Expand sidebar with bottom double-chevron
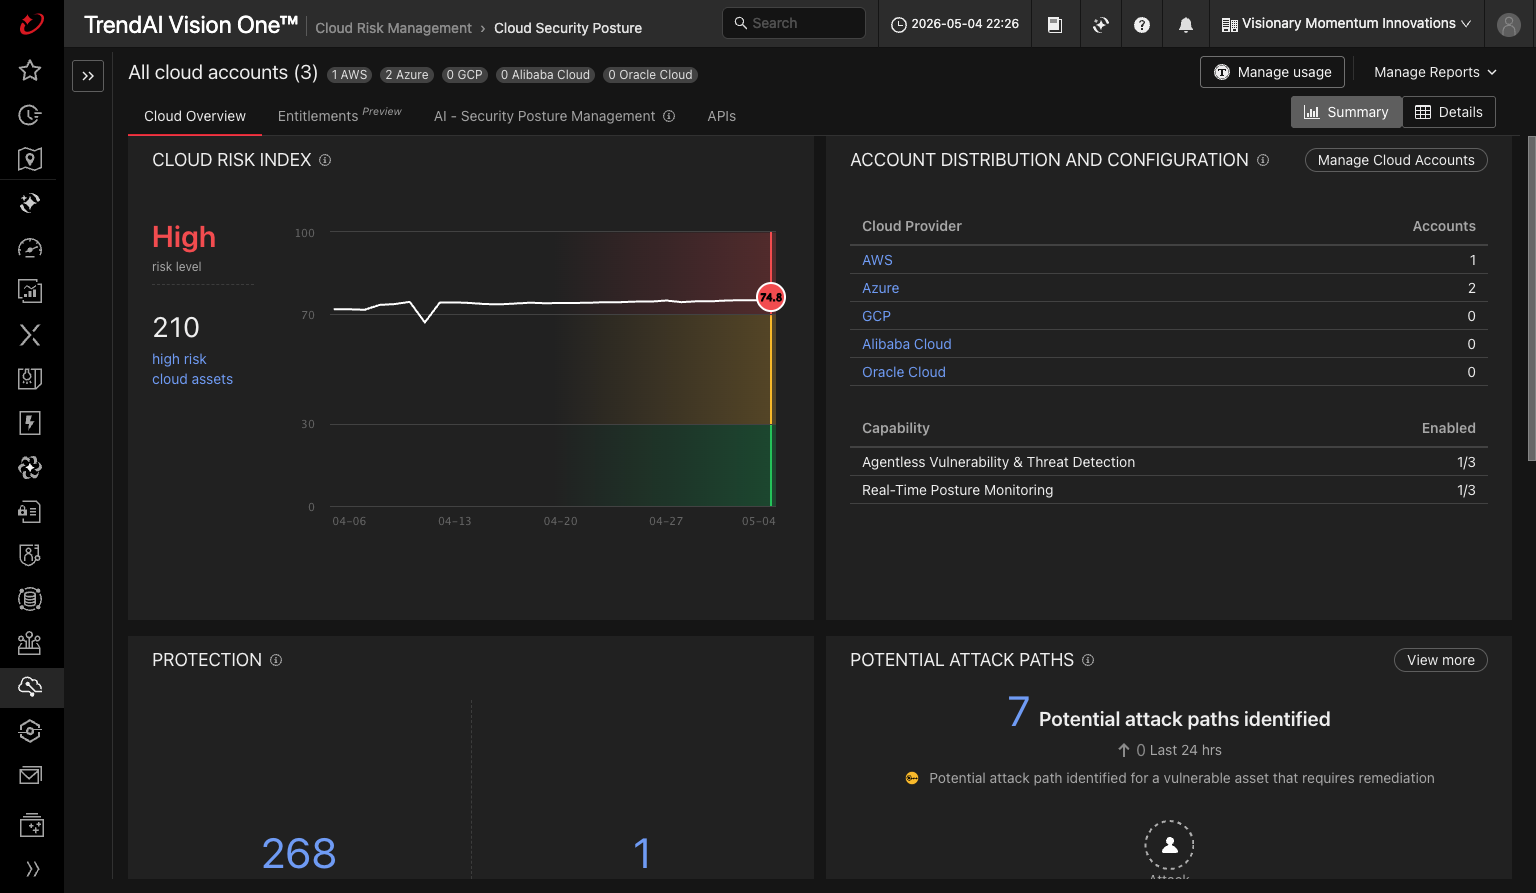This screenshot has width=1536, height=893. tap(32, 869)
